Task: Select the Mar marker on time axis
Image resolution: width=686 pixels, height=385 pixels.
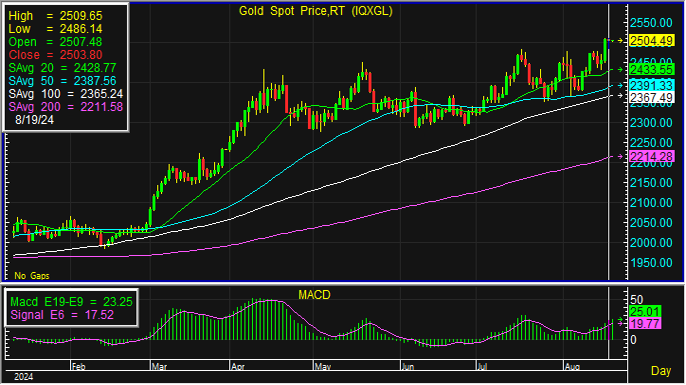Action: click(x=159, y=367)
